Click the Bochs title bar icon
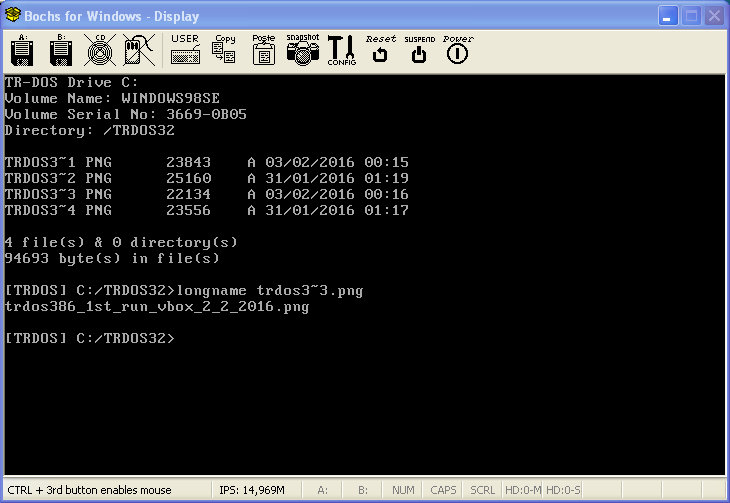730x503 pixels. (x=14, y=16)
